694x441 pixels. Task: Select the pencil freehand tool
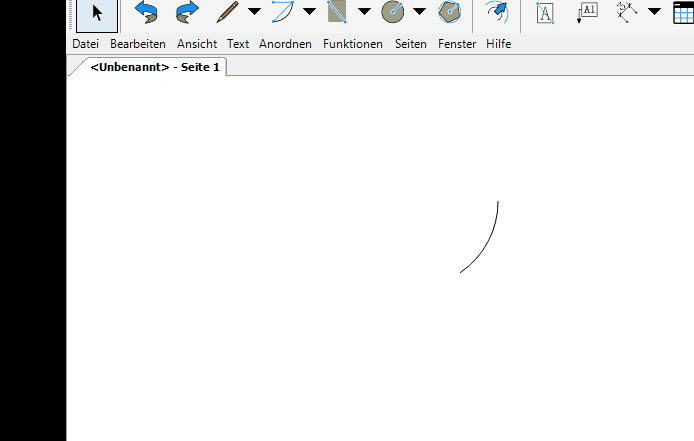[227, 12]
